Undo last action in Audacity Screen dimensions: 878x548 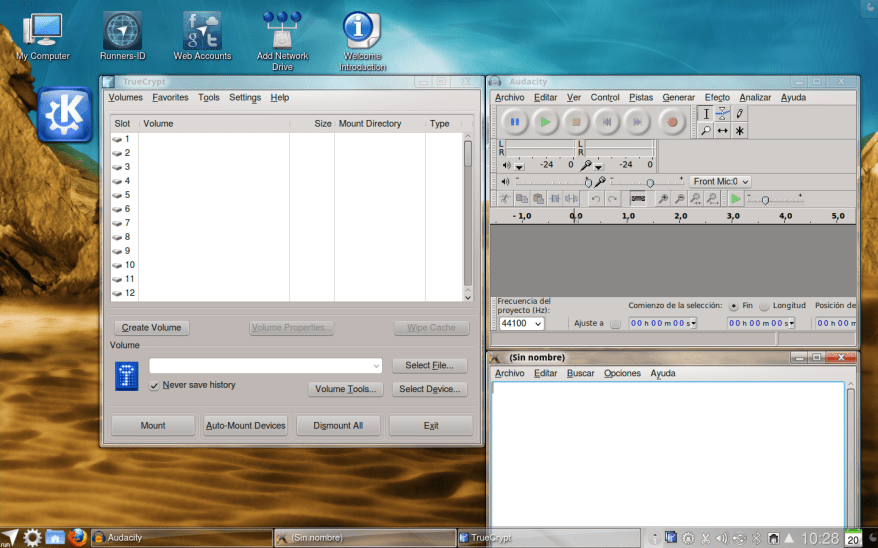(x=596, y=199)
